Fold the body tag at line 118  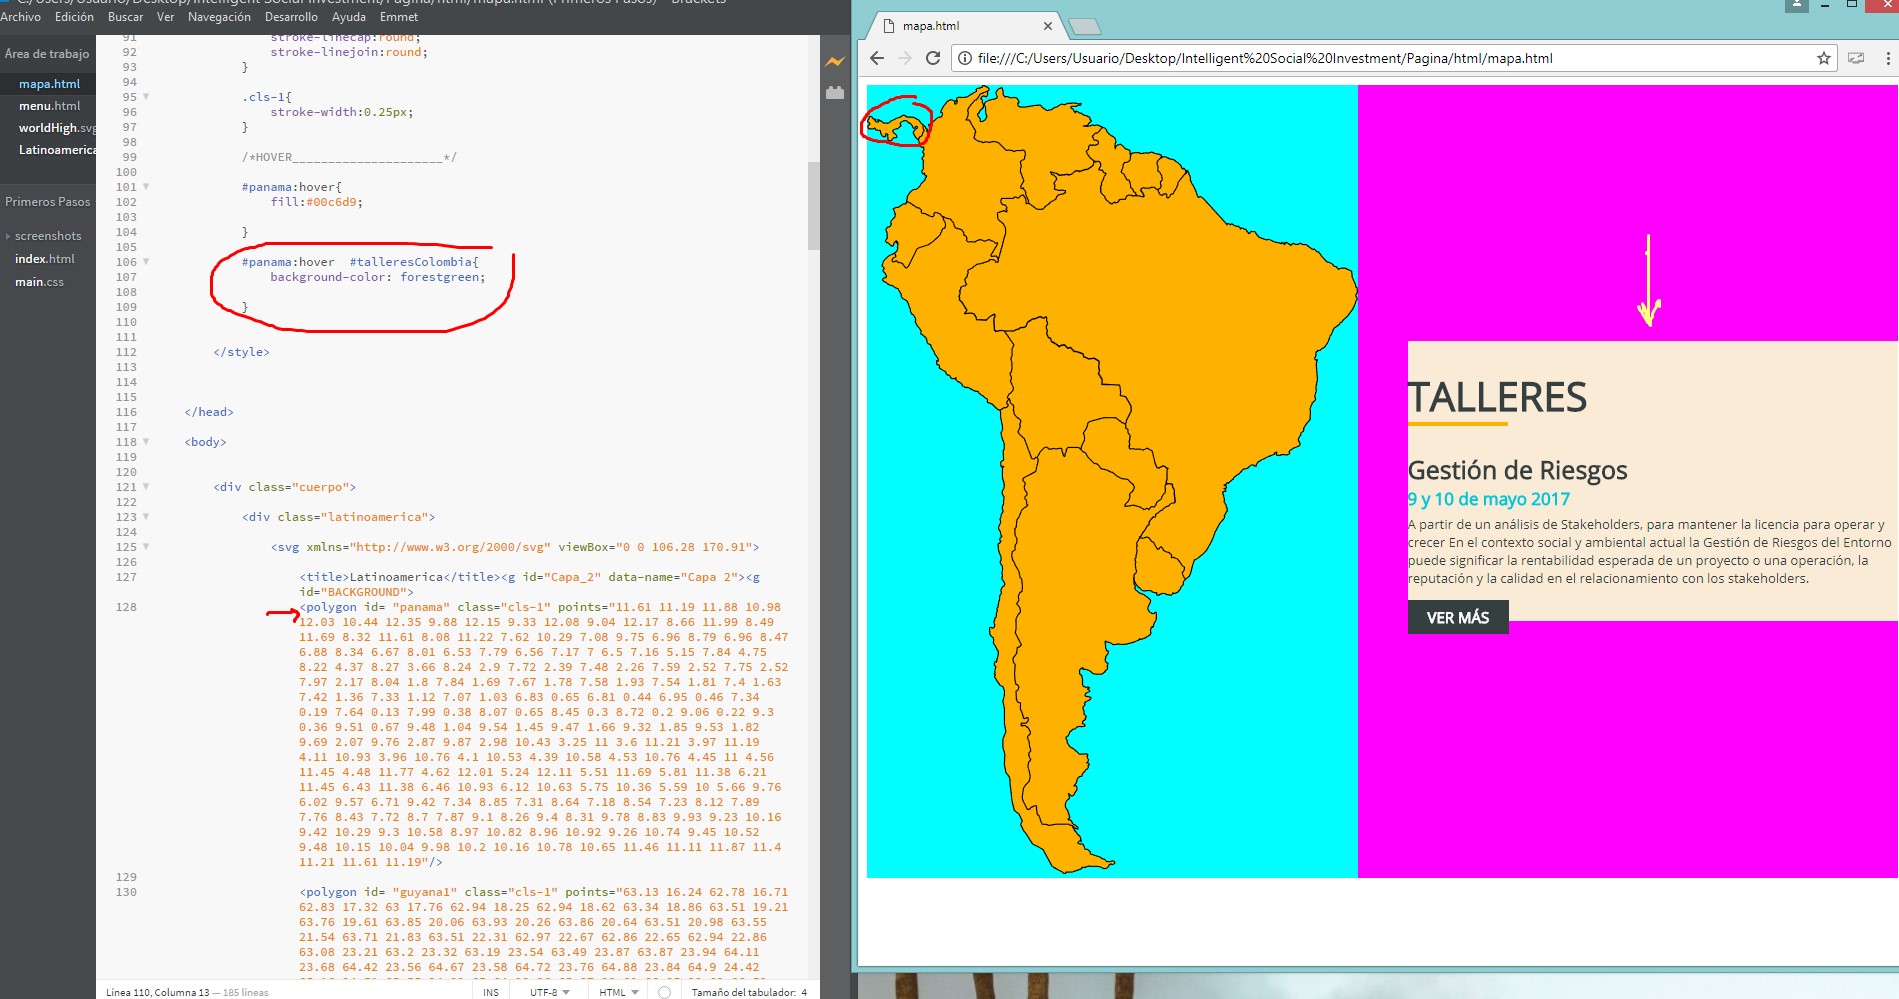point(146,442)
